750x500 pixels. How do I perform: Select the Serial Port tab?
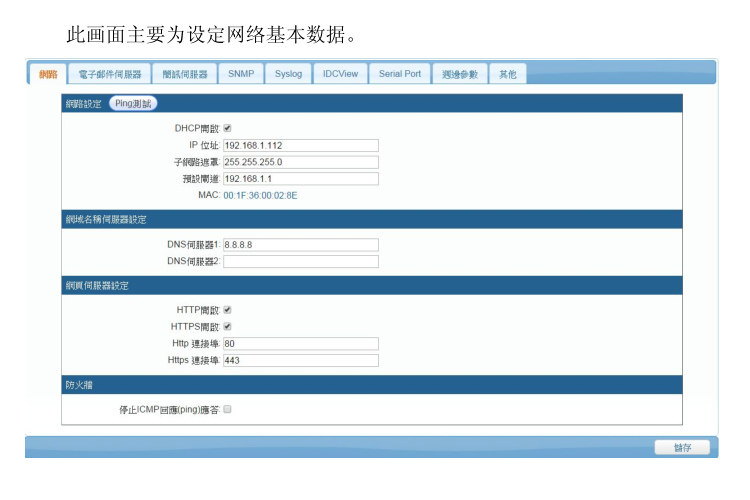400,74
